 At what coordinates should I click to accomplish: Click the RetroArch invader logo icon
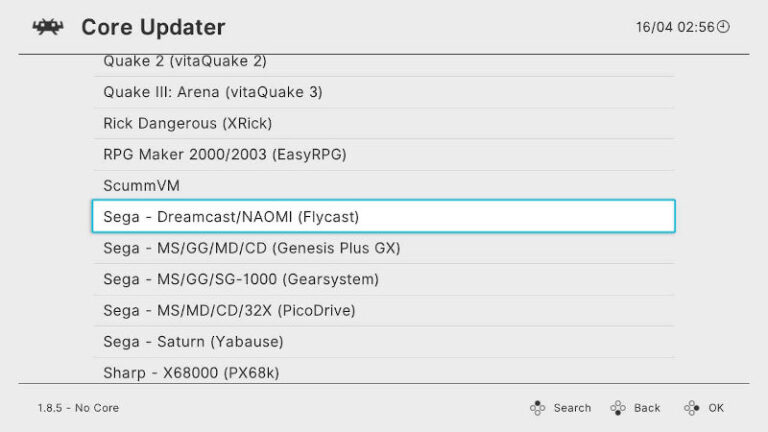click(48, 27)
